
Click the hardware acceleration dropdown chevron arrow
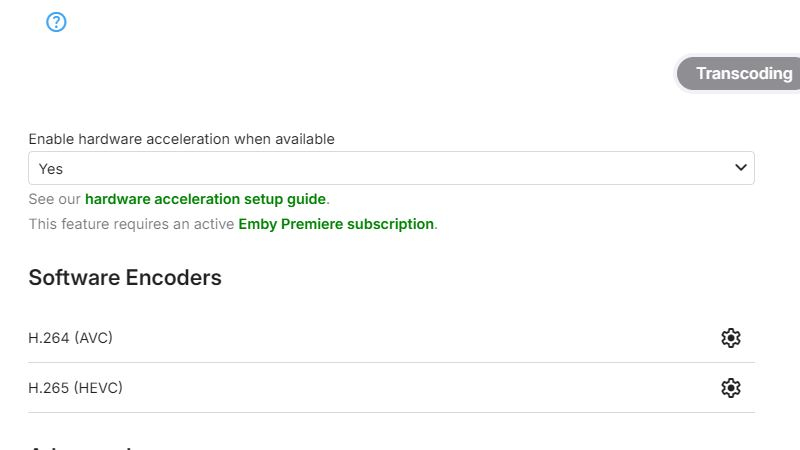coord(741,168)
